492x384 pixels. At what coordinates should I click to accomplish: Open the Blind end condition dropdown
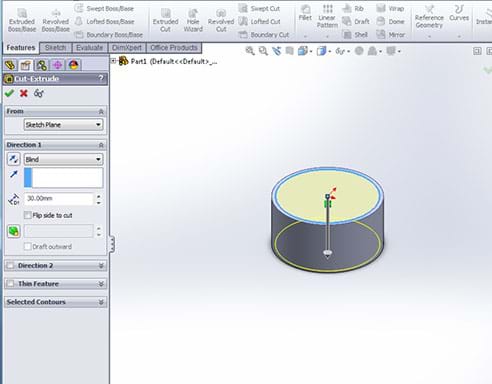pos(63,159)
